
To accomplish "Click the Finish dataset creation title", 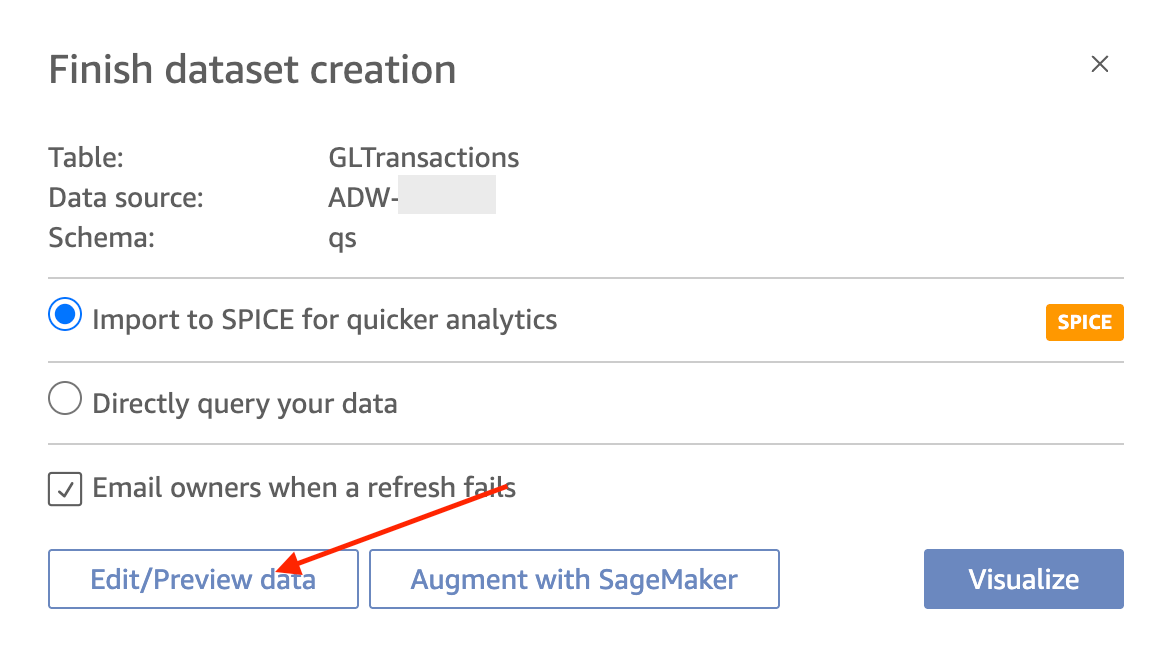I will tap(252, 70).
